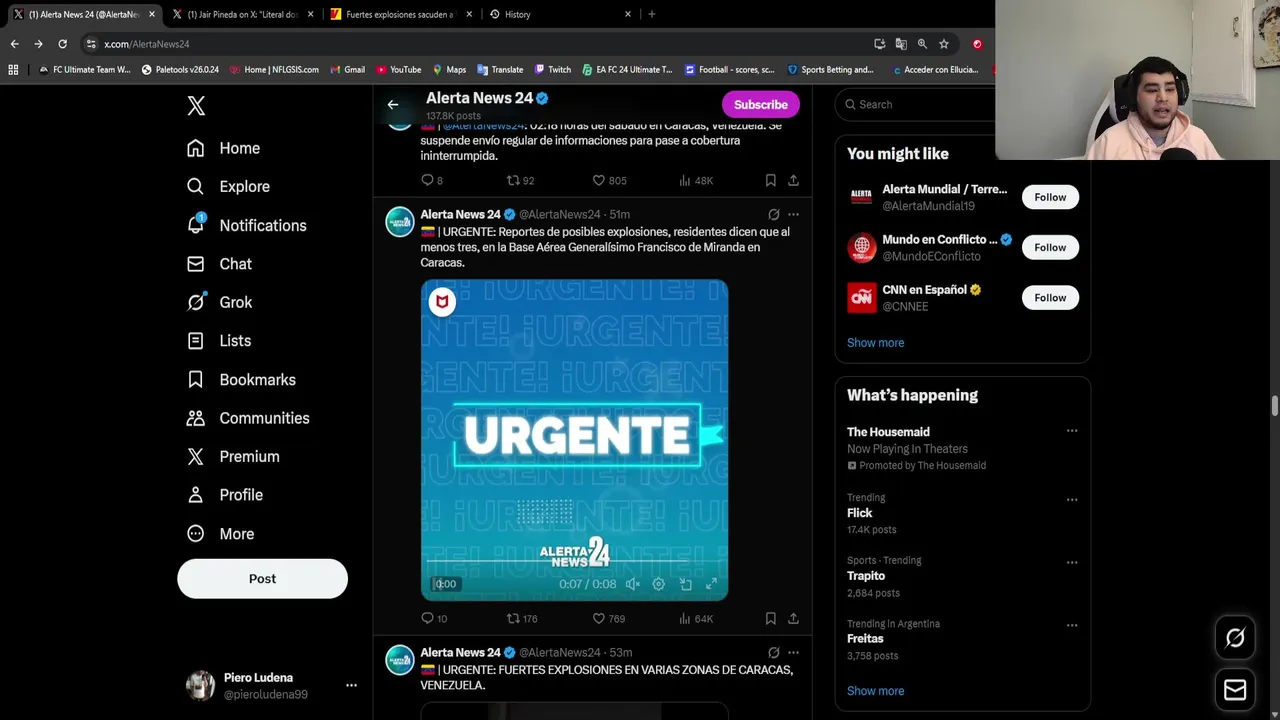
Task: Open Lists in sidebar
Action: click(x=220, y=341)
